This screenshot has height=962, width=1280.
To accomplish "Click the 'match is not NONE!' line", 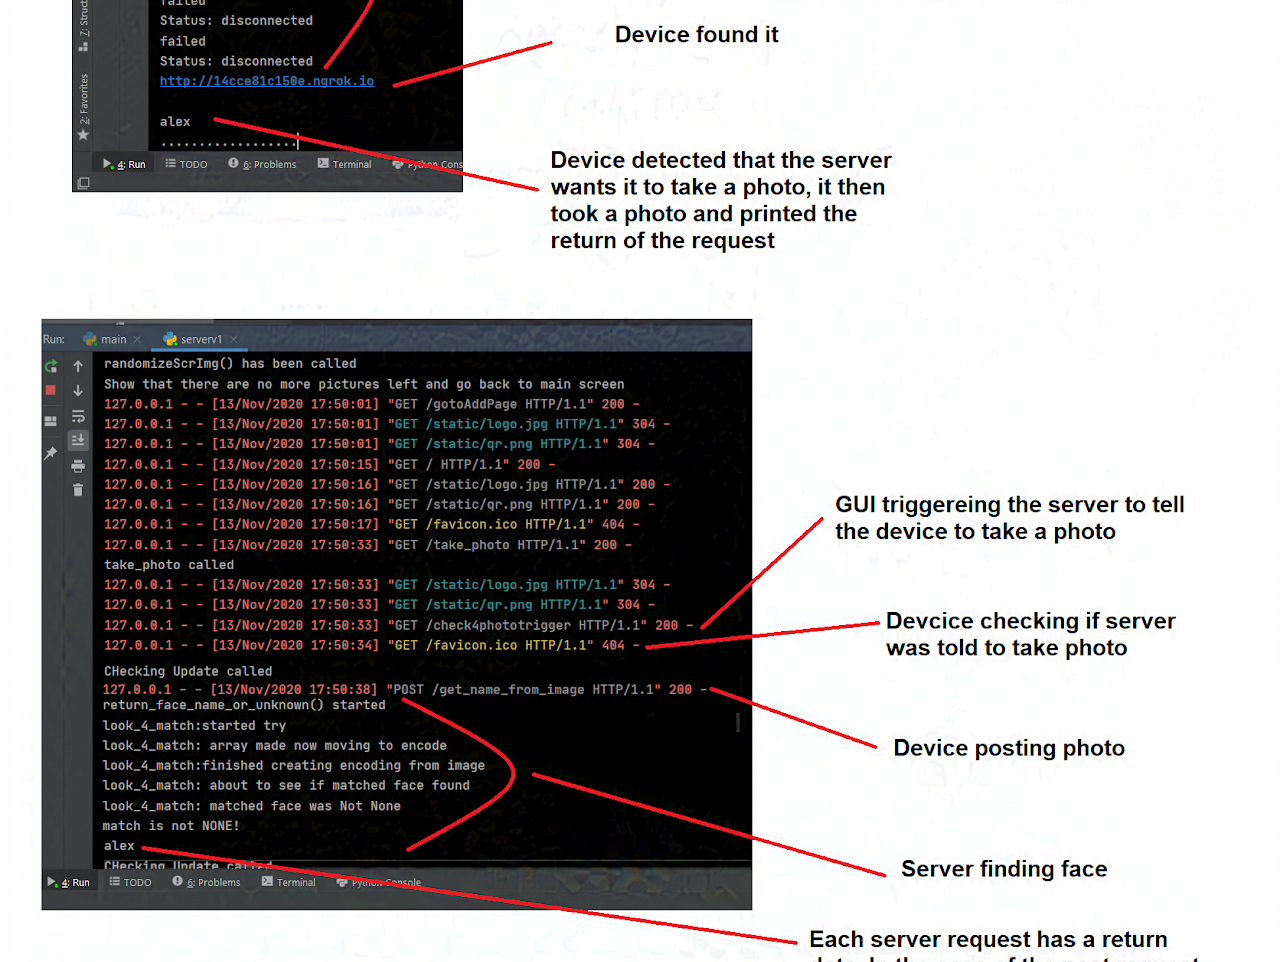I will point(171,826).
